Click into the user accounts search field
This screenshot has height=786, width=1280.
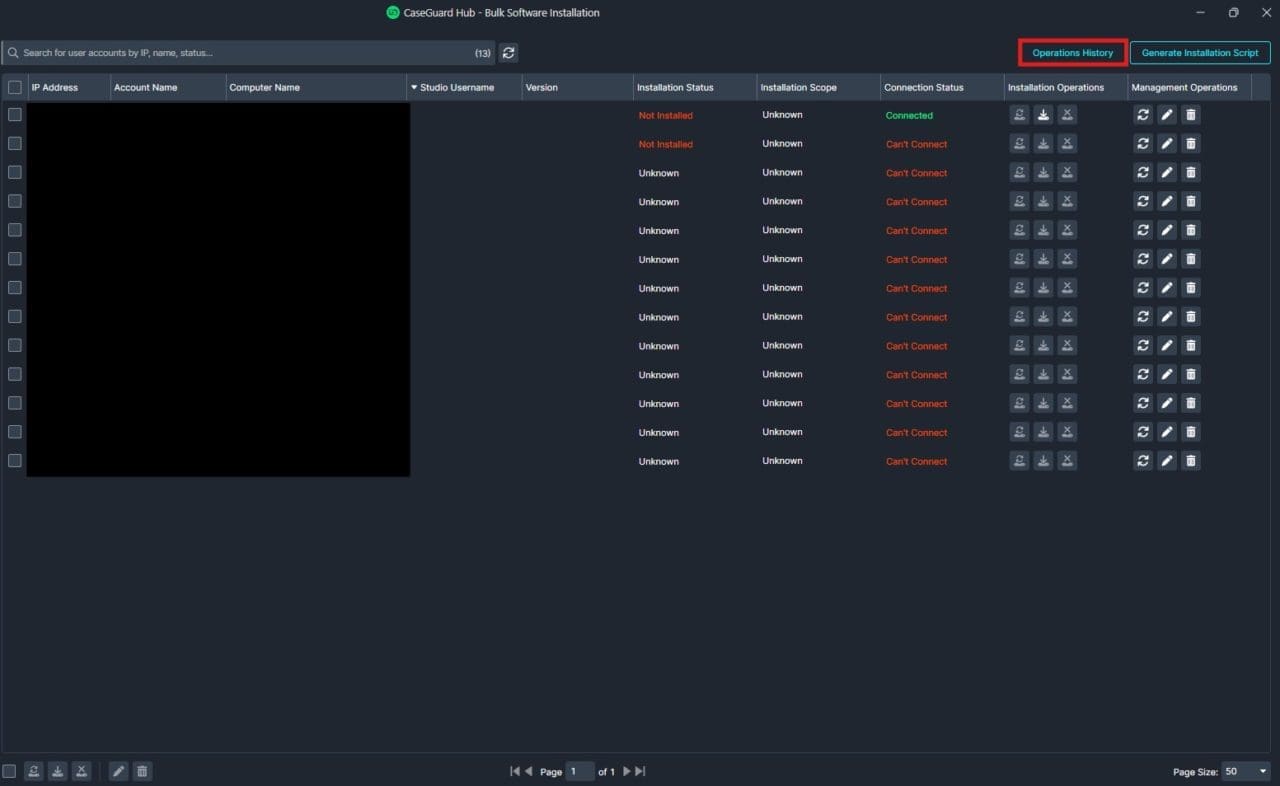[x=240, y=53]
